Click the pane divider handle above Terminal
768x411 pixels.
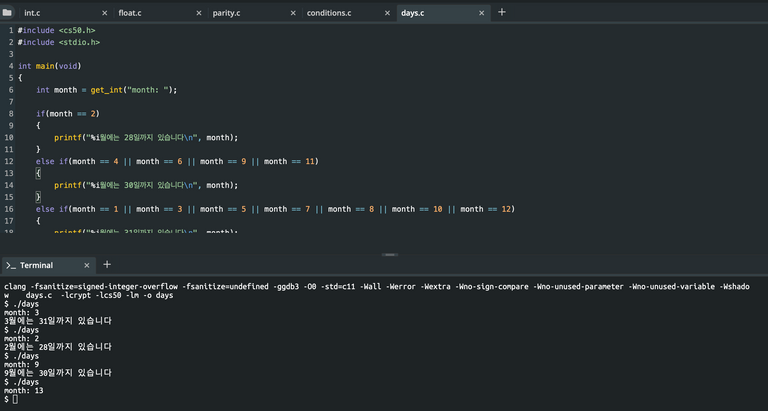[x=390, y=255]
